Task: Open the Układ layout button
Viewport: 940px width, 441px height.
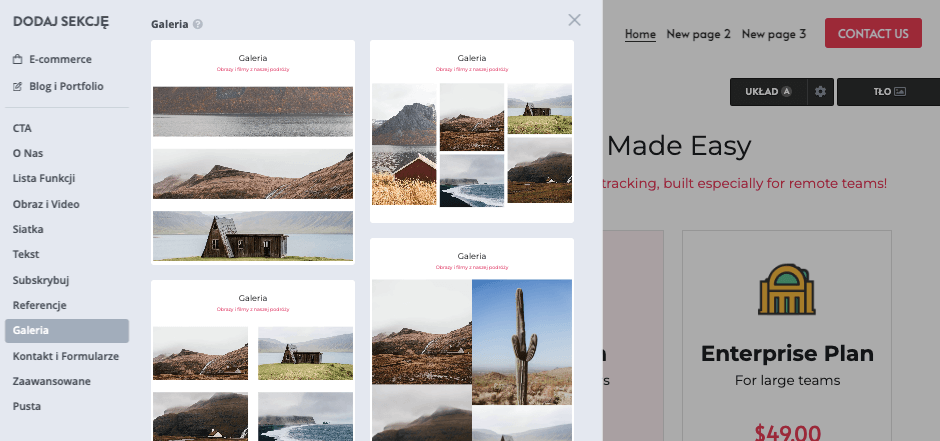Action: 768,92
